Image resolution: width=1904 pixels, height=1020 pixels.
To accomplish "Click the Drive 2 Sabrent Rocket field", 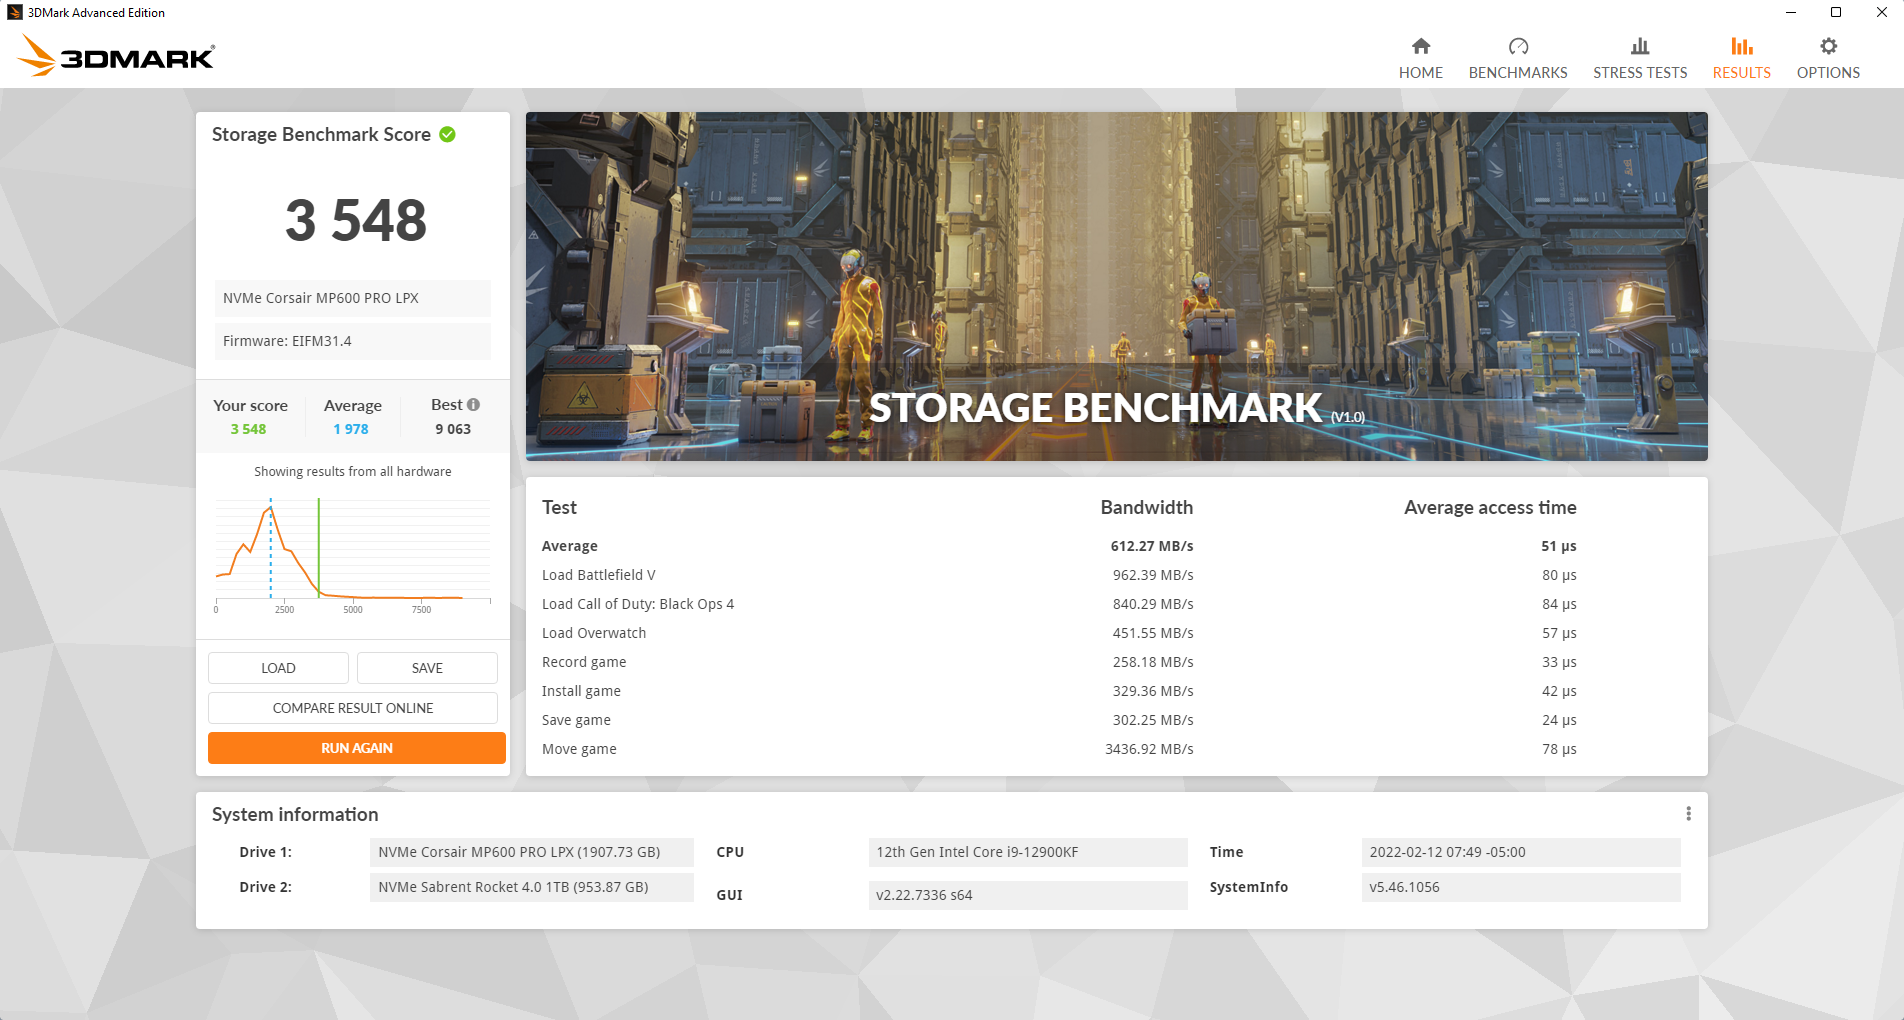I will click(x=531, y=887).
